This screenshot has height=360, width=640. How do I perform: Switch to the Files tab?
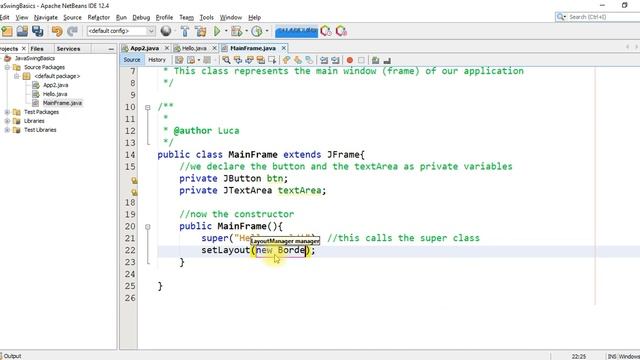click(37, 49)
